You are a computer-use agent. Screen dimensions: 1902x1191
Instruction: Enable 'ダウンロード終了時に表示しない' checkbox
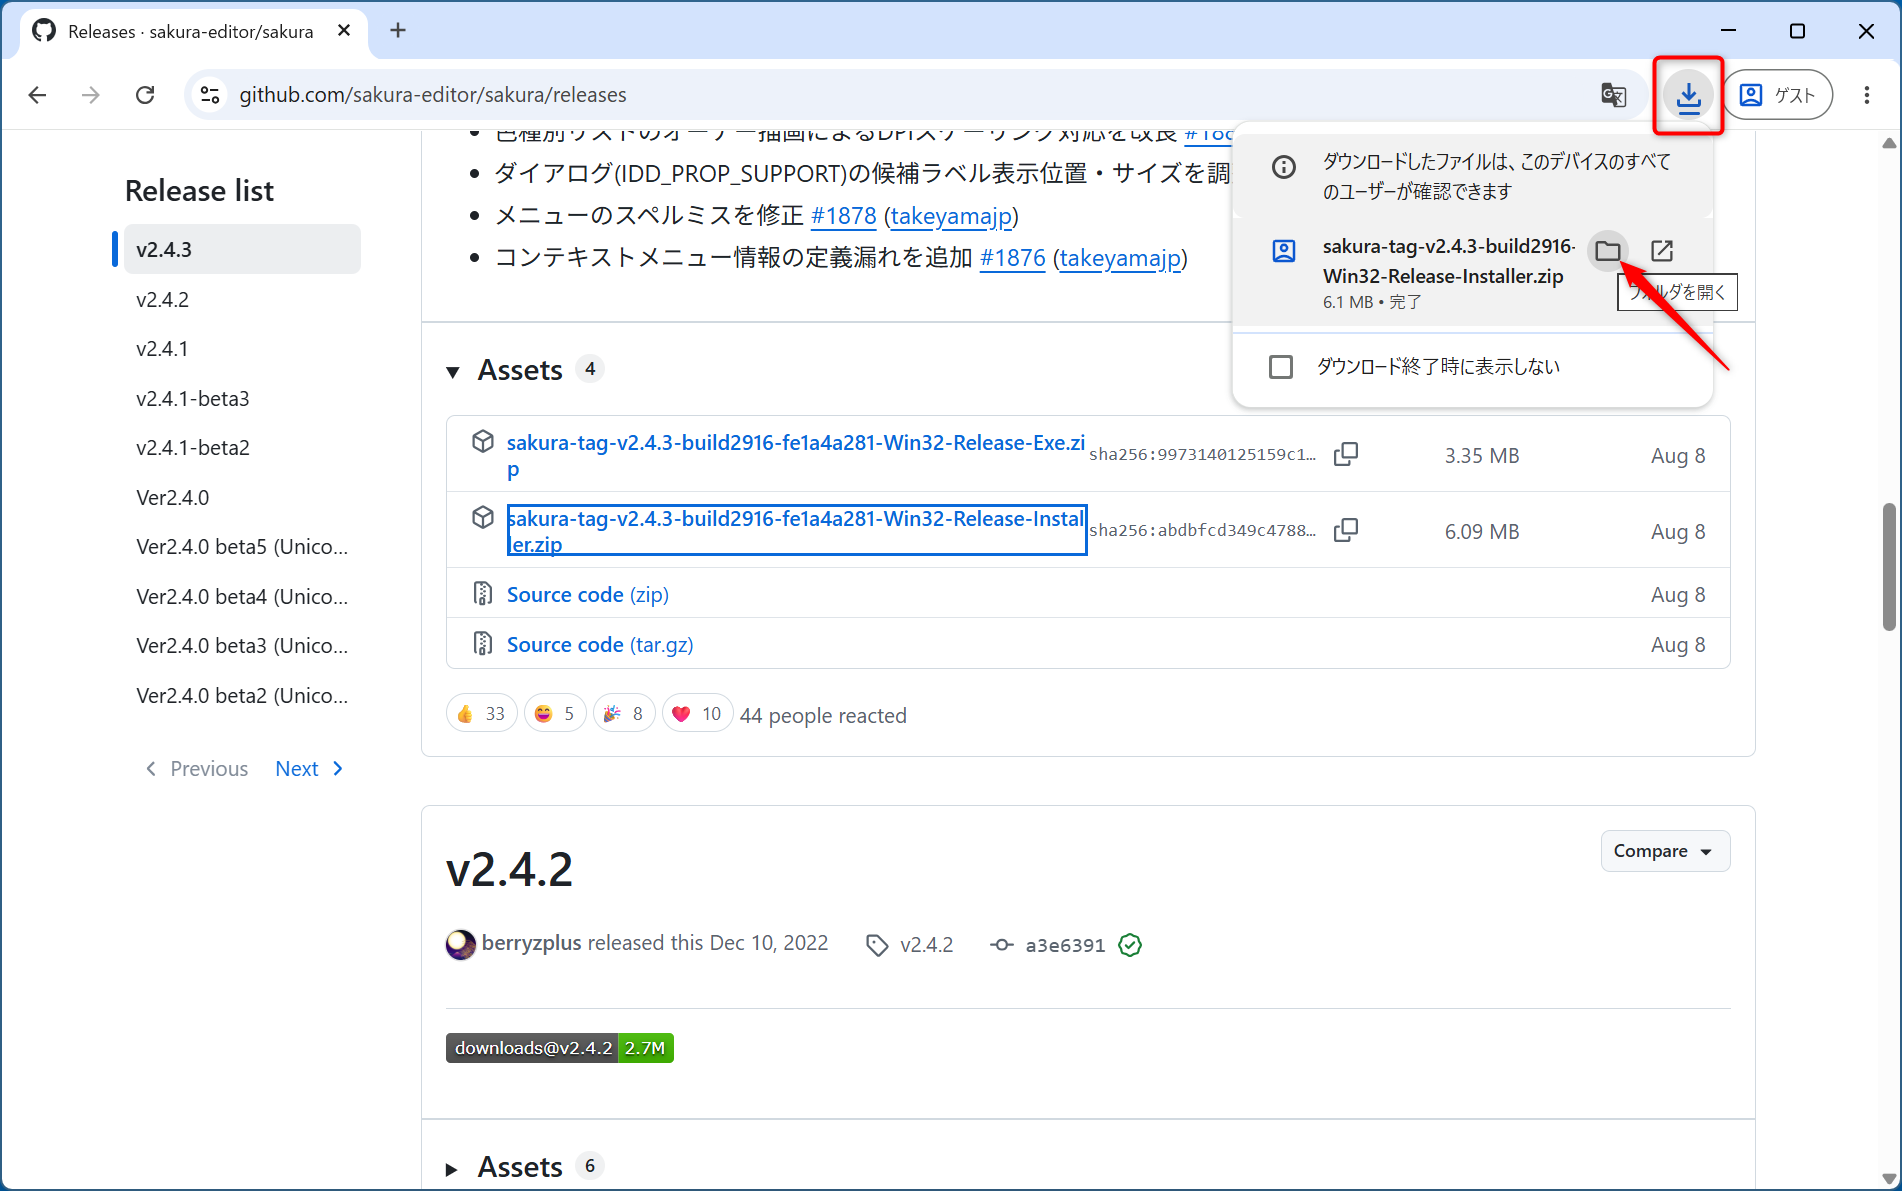pos(1281,367)
